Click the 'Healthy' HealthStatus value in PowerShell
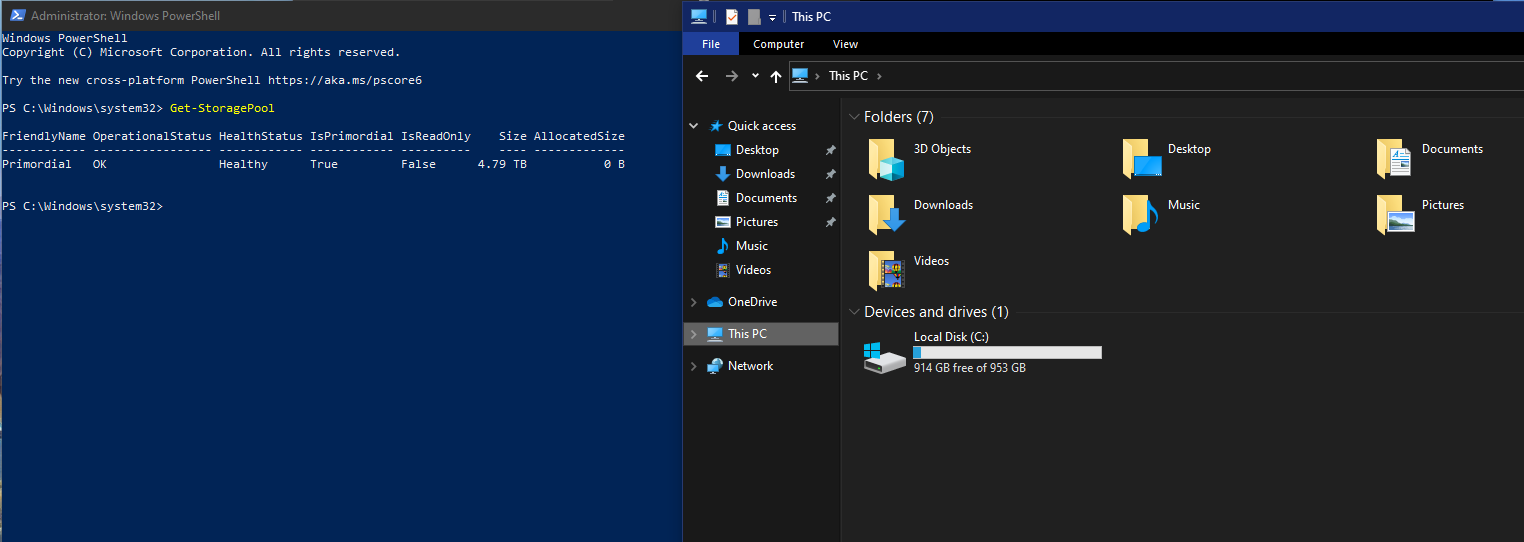This screenshot has height=542, width=1524. [244, 164]
